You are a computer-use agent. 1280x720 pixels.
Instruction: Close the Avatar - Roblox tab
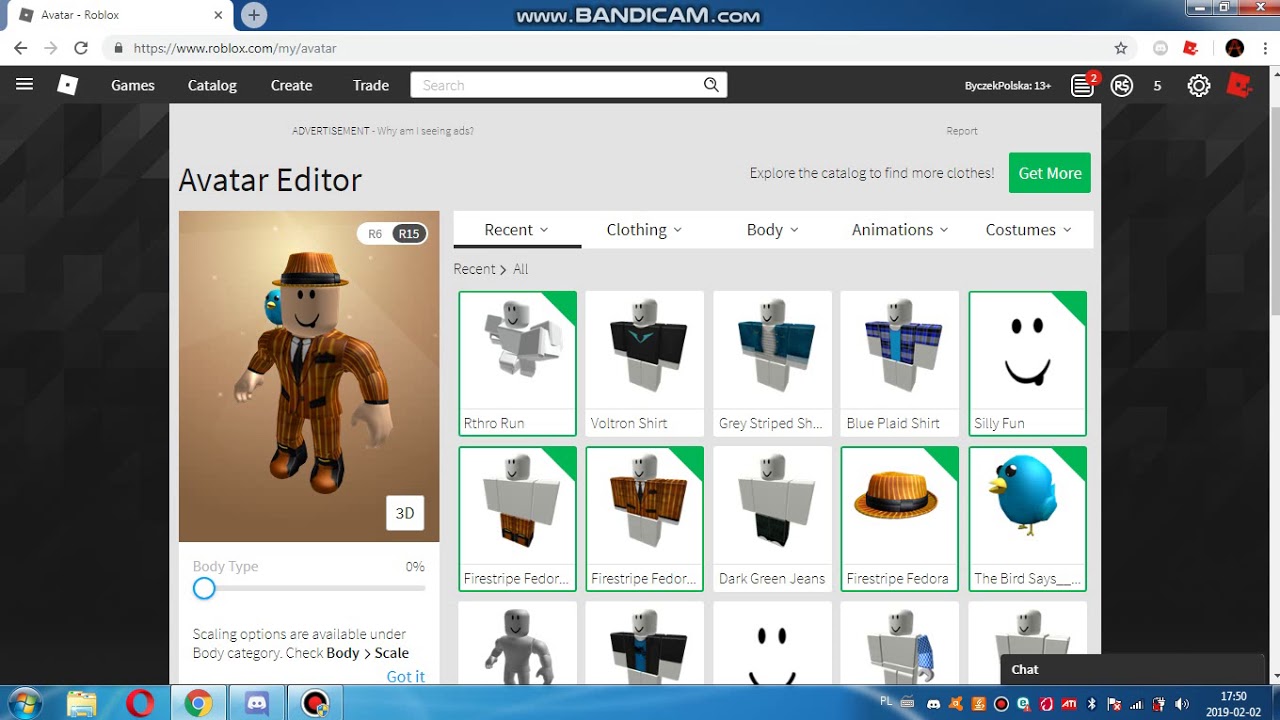pos(218,15)
